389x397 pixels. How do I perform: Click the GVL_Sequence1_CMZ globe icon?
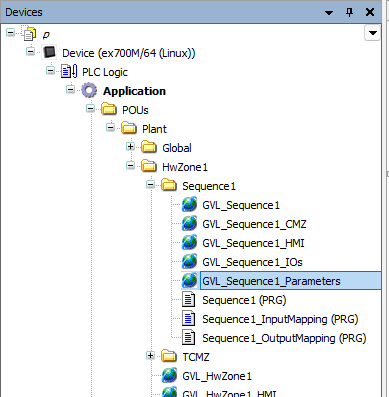tap(189, 223)
